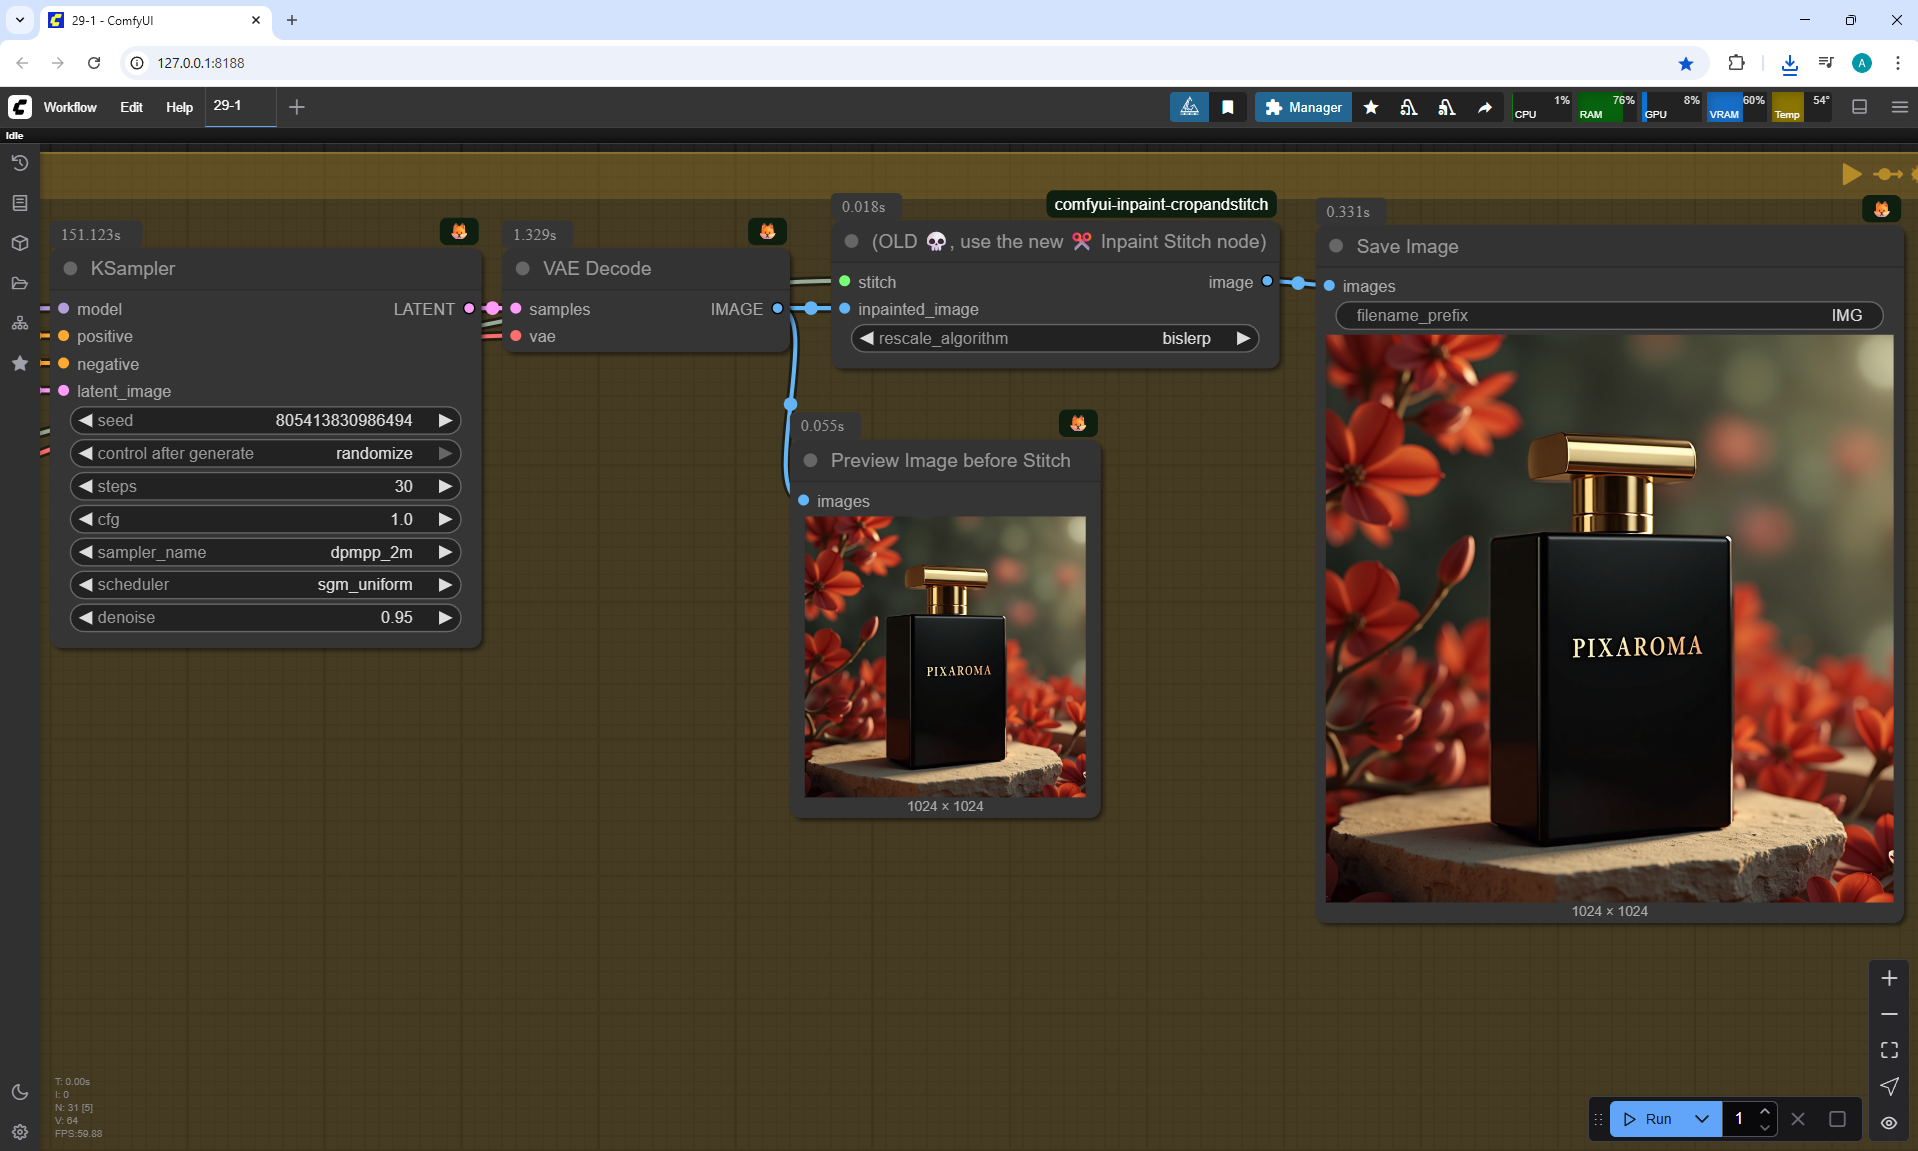This screenshot has width=1918, height=1151.
Task: Open the hamburger menu top right
Action: coord(1900,107)
